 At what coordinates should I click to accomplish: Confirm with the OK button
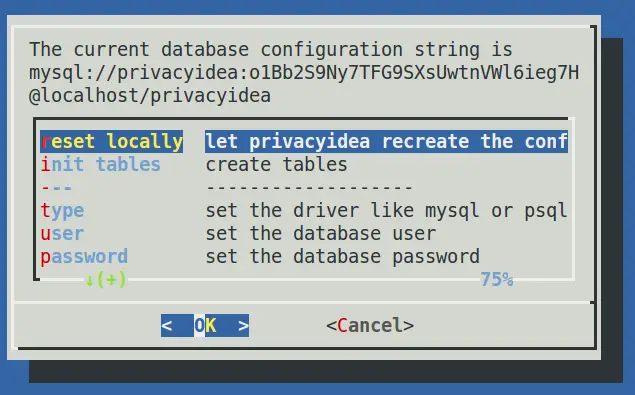click(205, 325)
